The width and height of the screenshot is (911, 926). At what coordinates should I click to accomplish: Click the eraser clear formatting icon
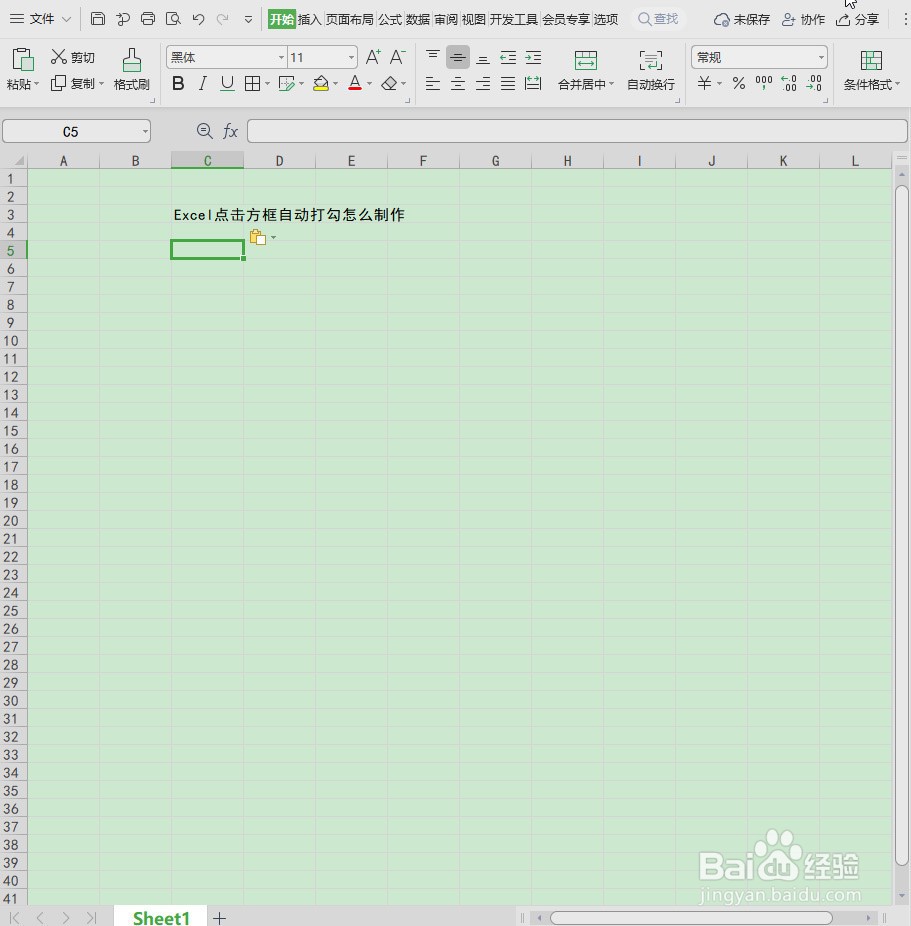tap(389, 84)
